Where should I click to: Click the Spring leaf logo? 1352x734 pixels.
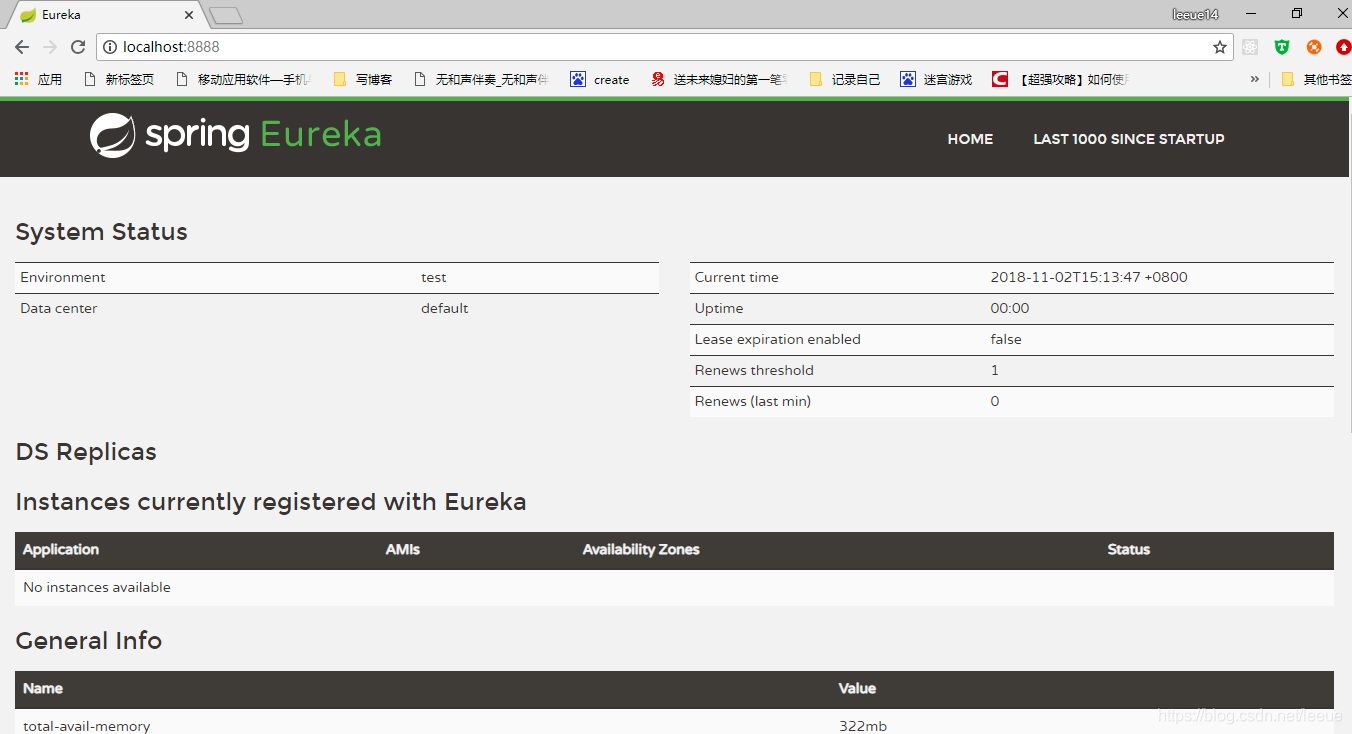[112, 136]
